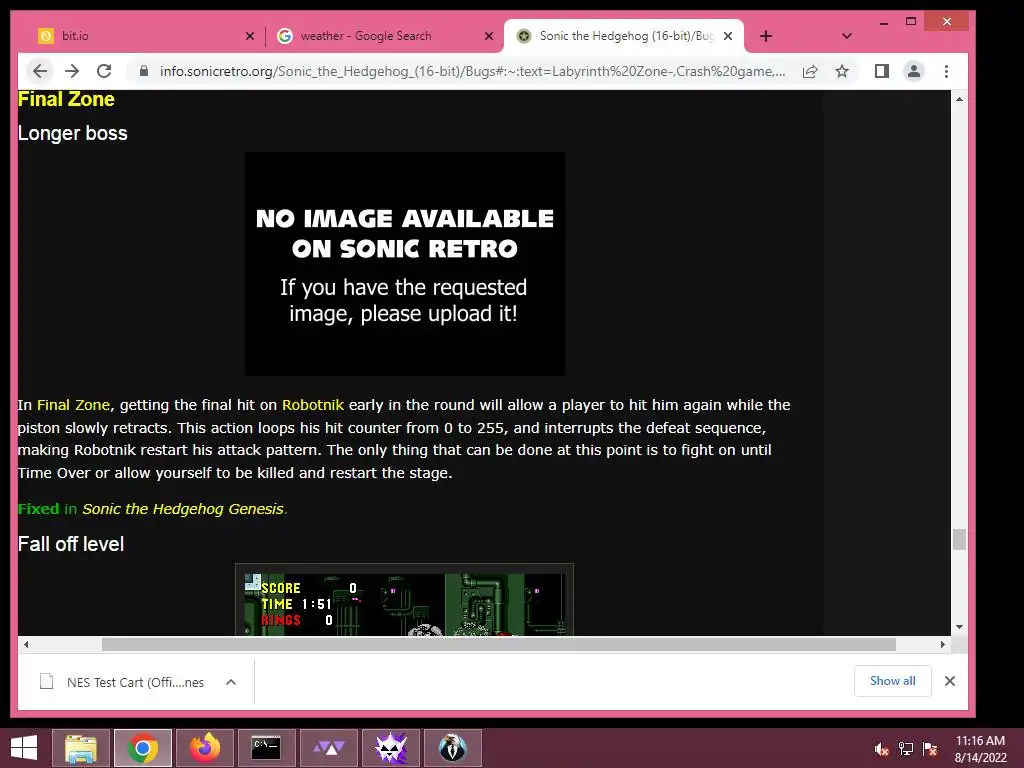Click the No Image Available placeholder
Image resolution: width=1024 pixels, height=768 pixels.
405,264
